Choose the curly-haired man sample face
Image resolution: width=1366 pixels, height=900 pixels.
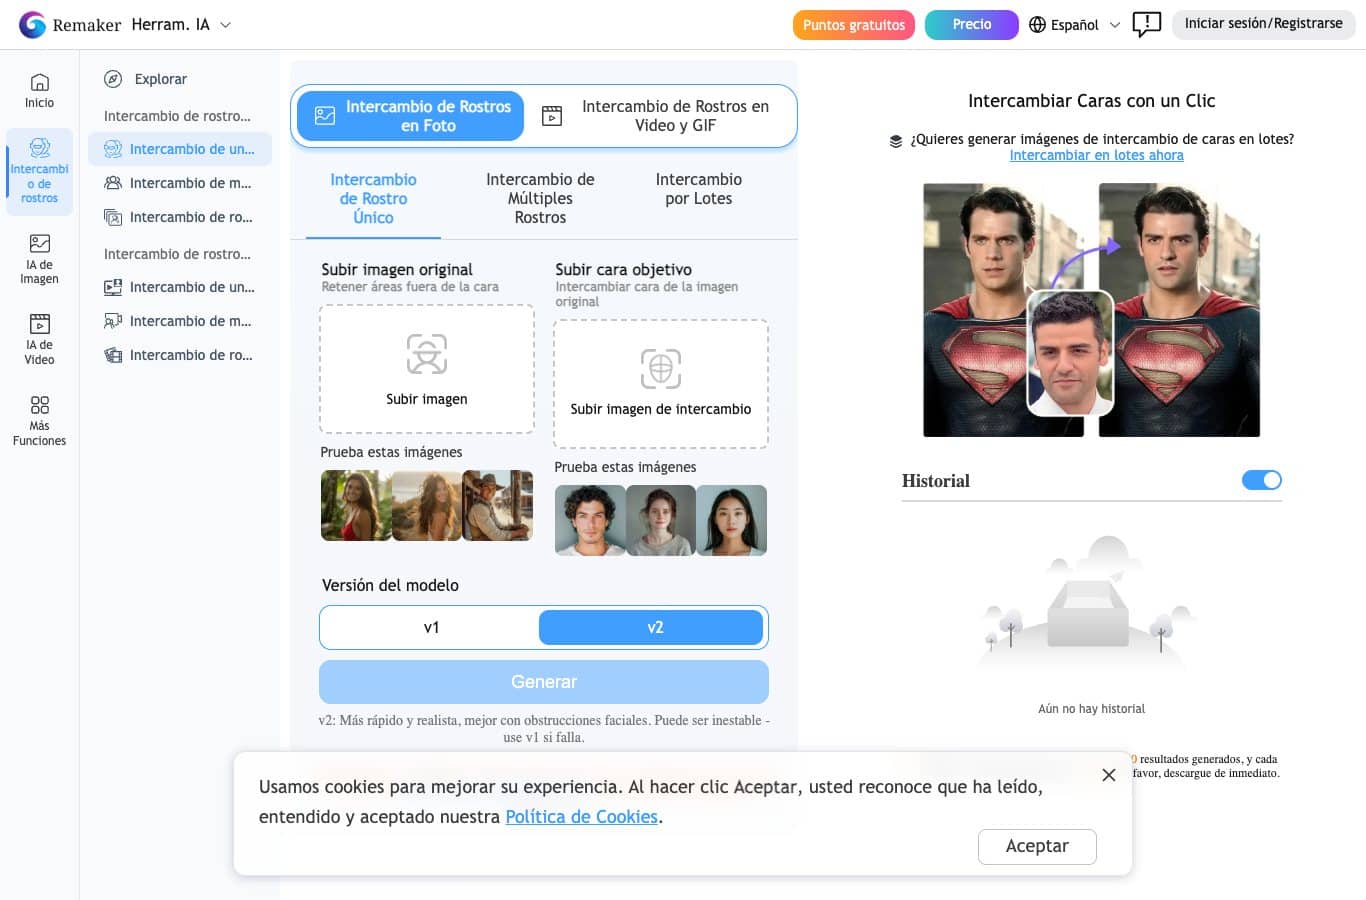coord(590,520)
